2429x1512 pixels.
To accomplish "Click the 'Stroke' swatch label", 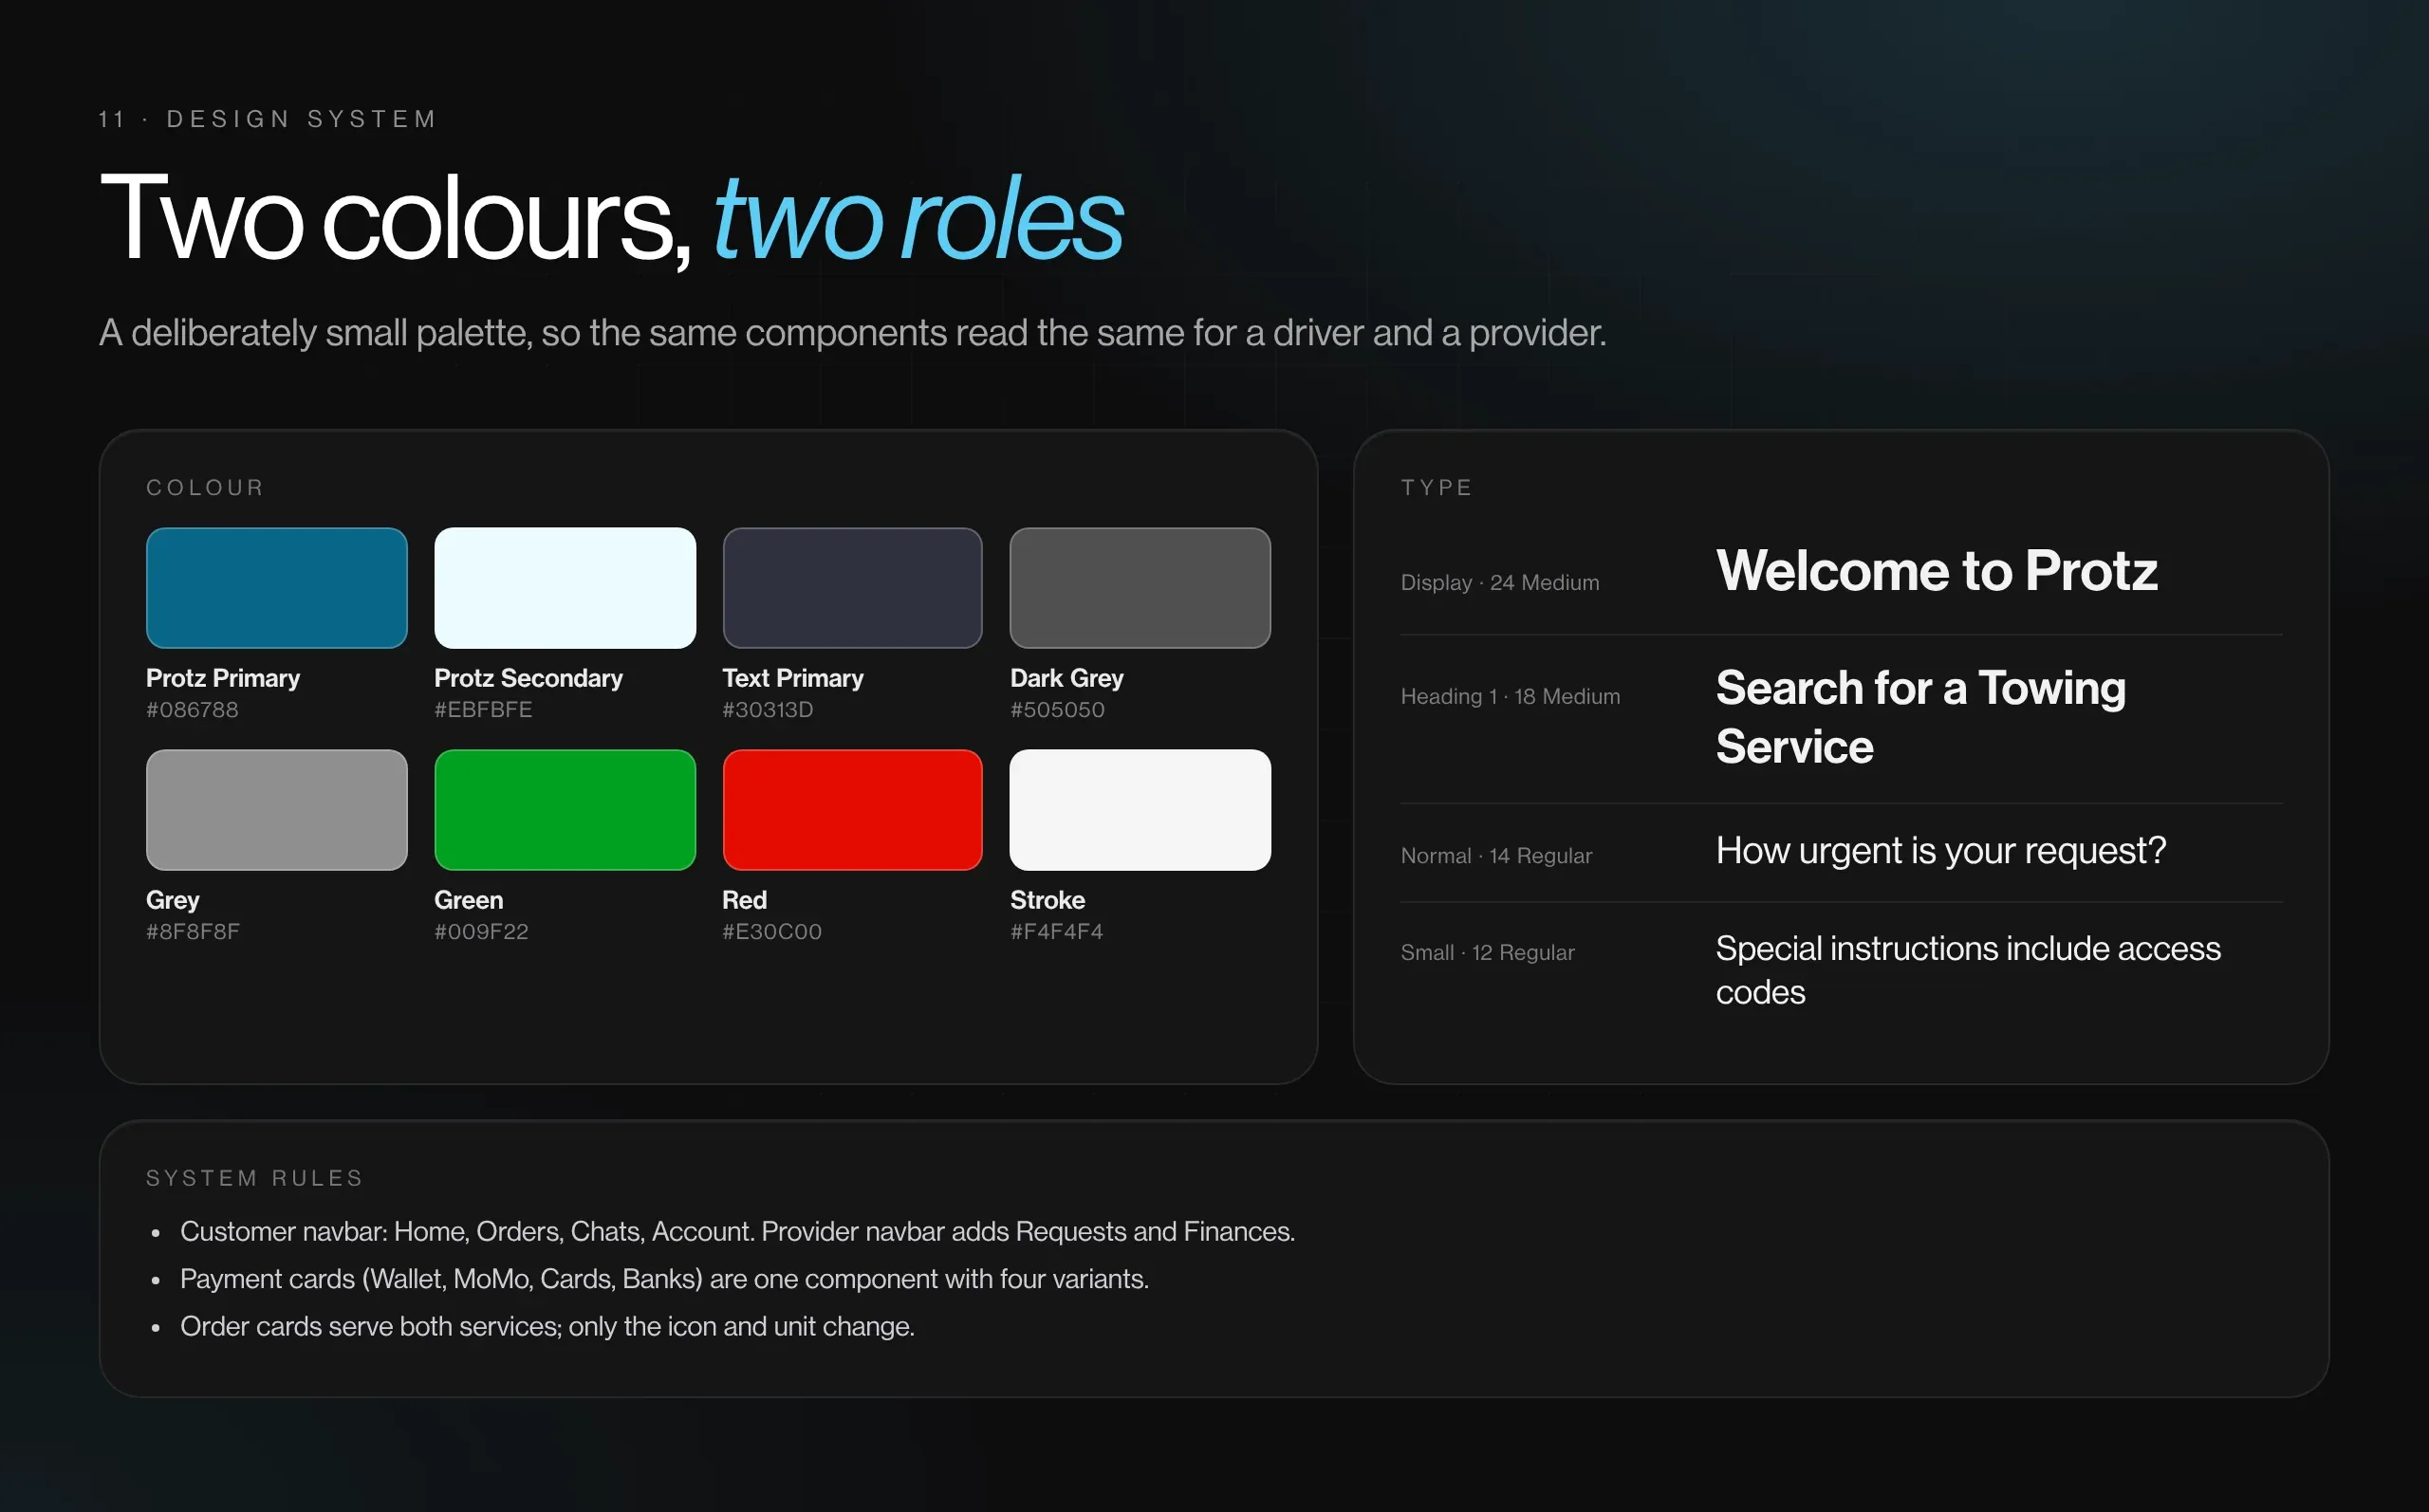I will [1047, 900].
